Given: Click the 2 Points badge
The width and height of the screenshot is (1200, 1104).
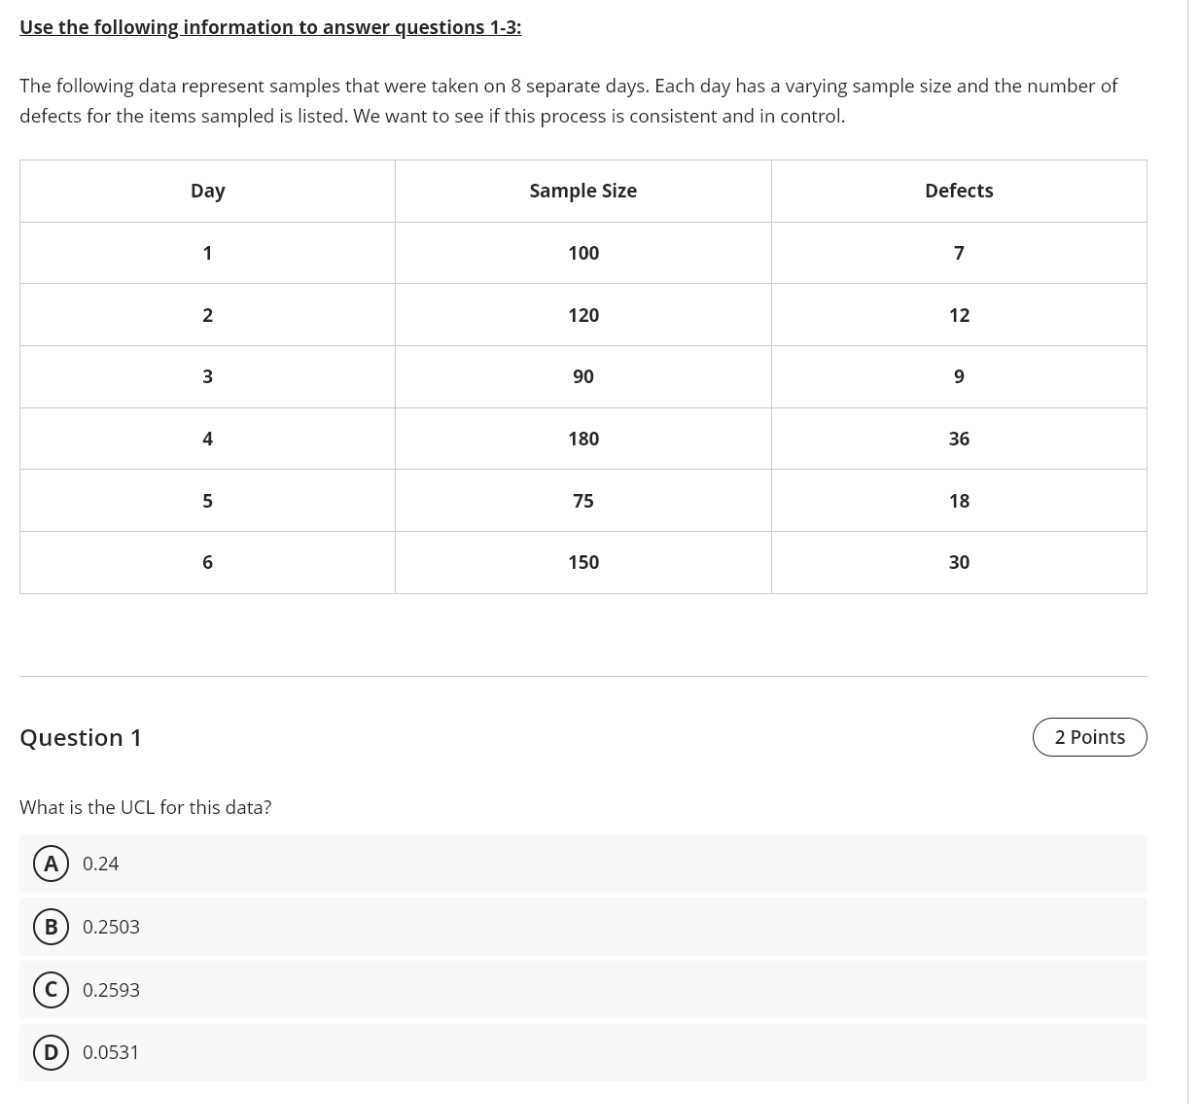Looking at the screenshot, I should pyautogui.click(x=1089, y=736).
